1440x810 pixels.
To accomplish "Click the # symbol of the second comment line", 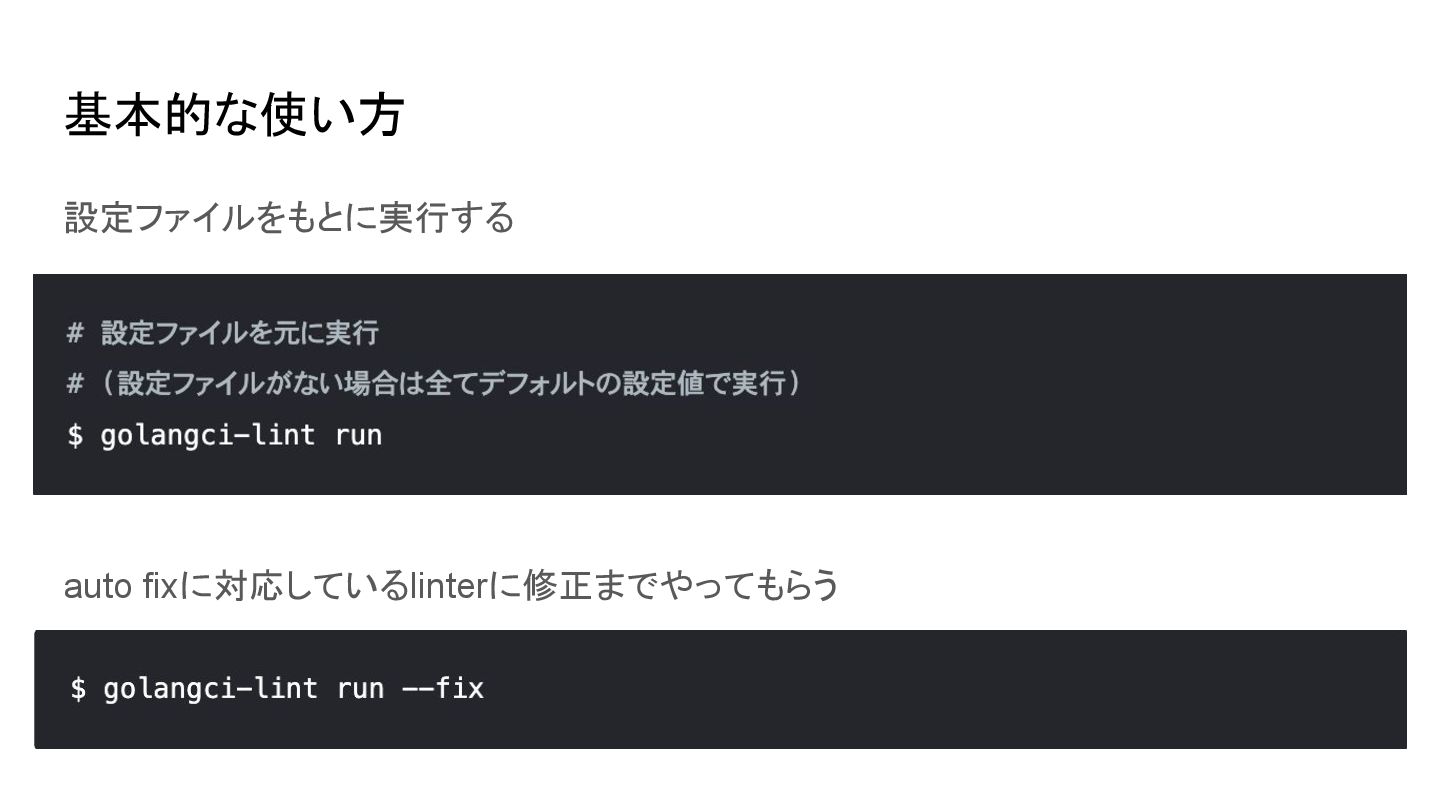I will [x=75, y=383].
